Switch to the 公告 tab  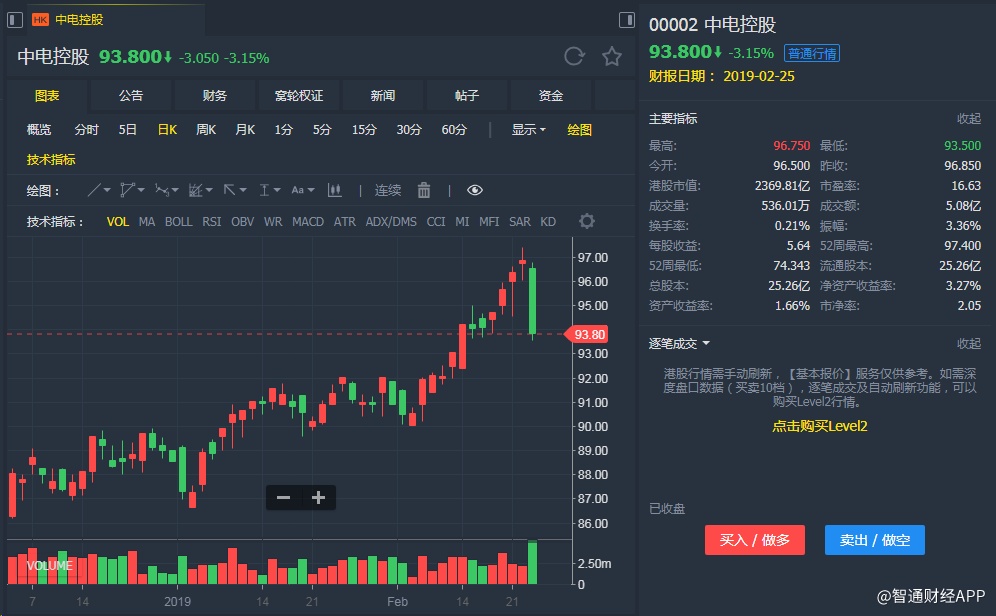(x=131, y=96)
